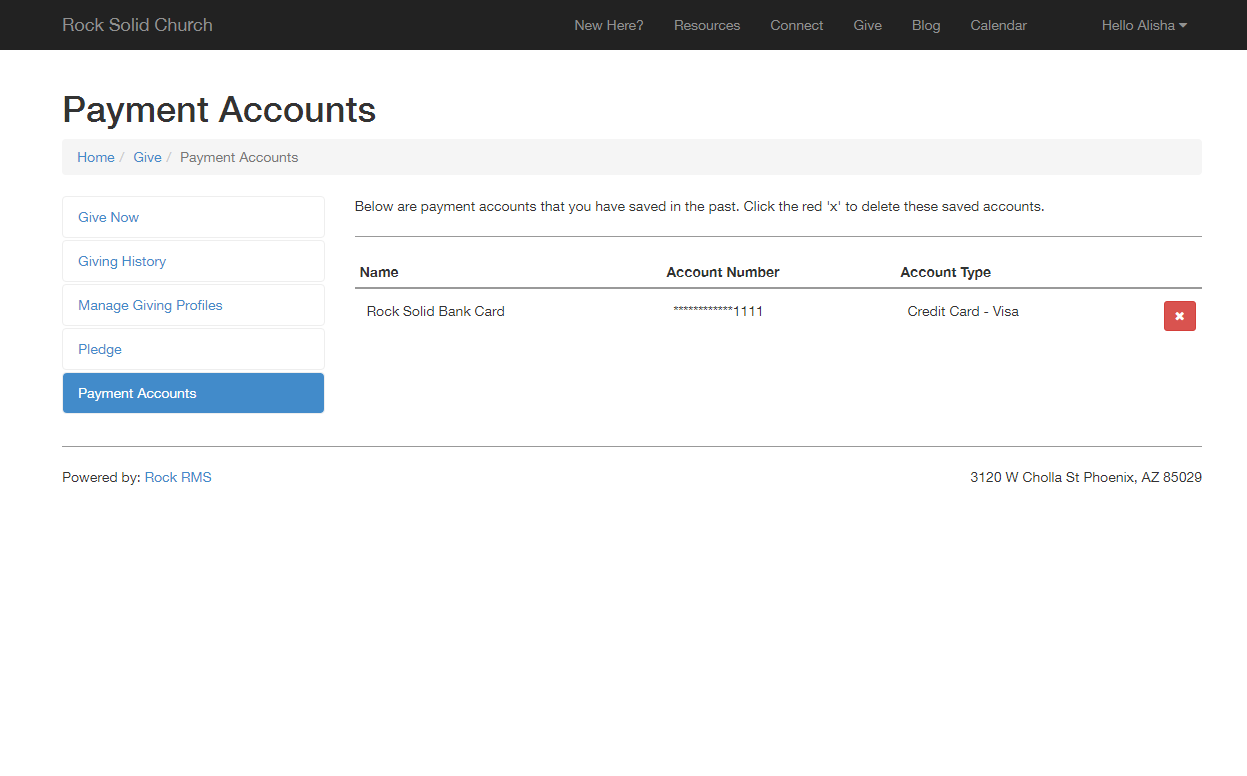
Task: Click the Credit Card - Visa cell
Action: pos(962,311)
